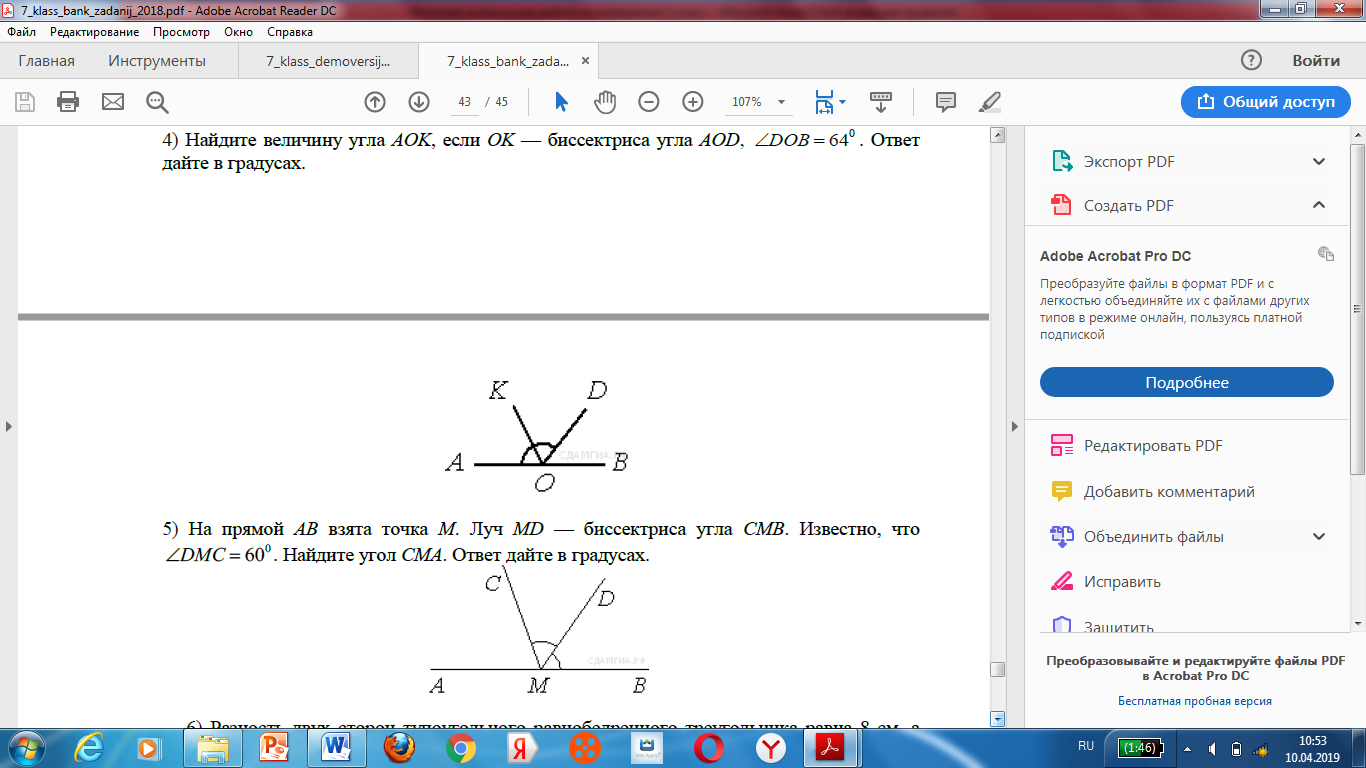Viewport: 1366px width, 768px height.
Task: Expand the left navigation pane arrow
Action: tap(9, 426)
